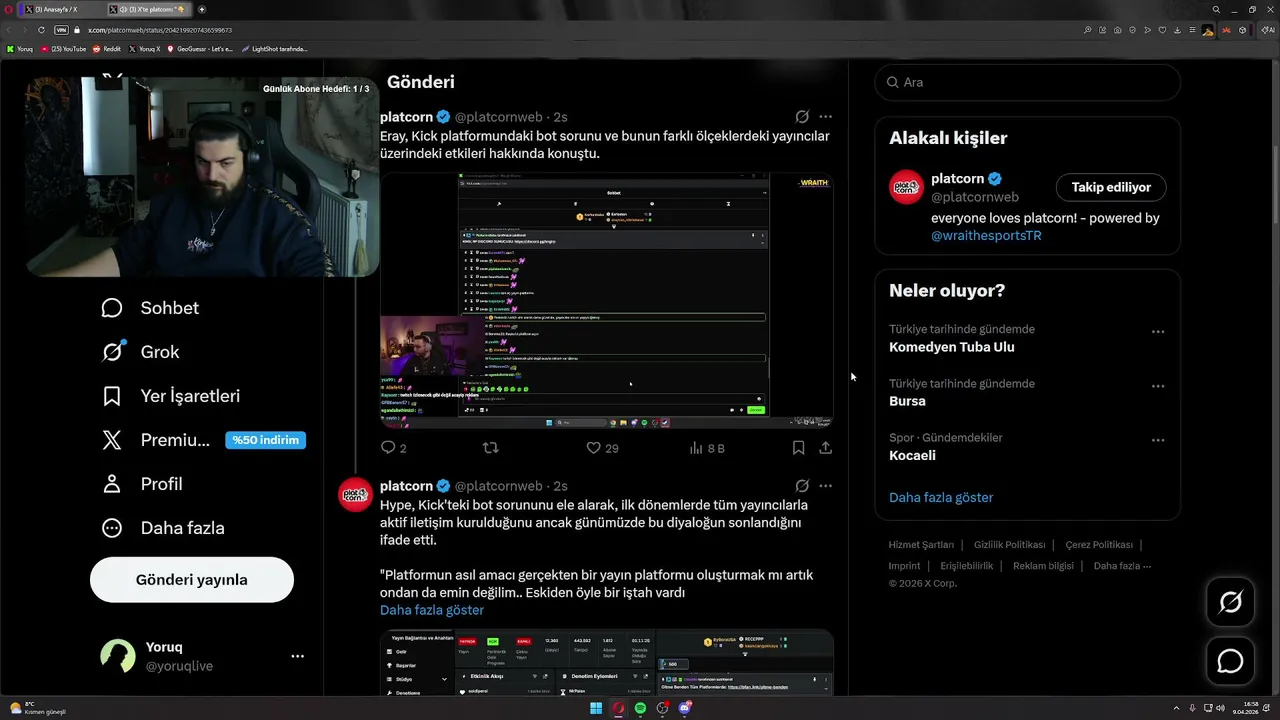
Task: Click Gönderi yayınla button
Action: pos(192,580)
